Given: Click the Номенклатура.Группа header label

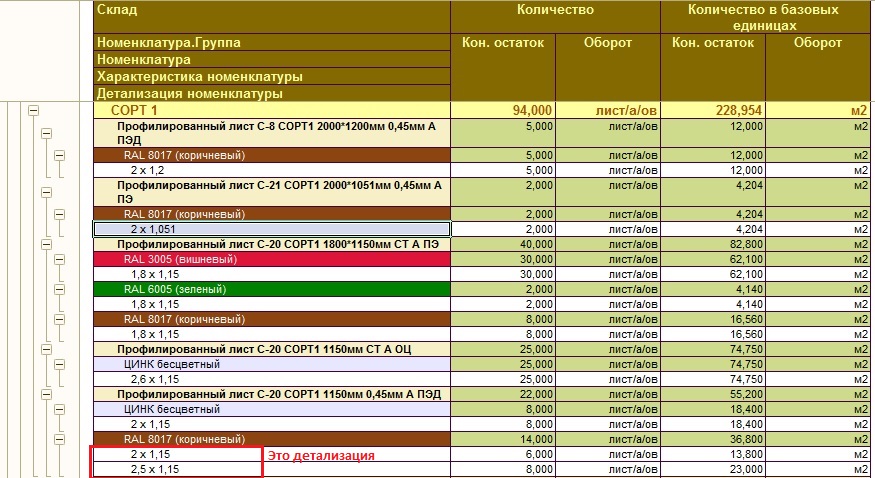Looking at the screenshot, I should tap(169, 43).
